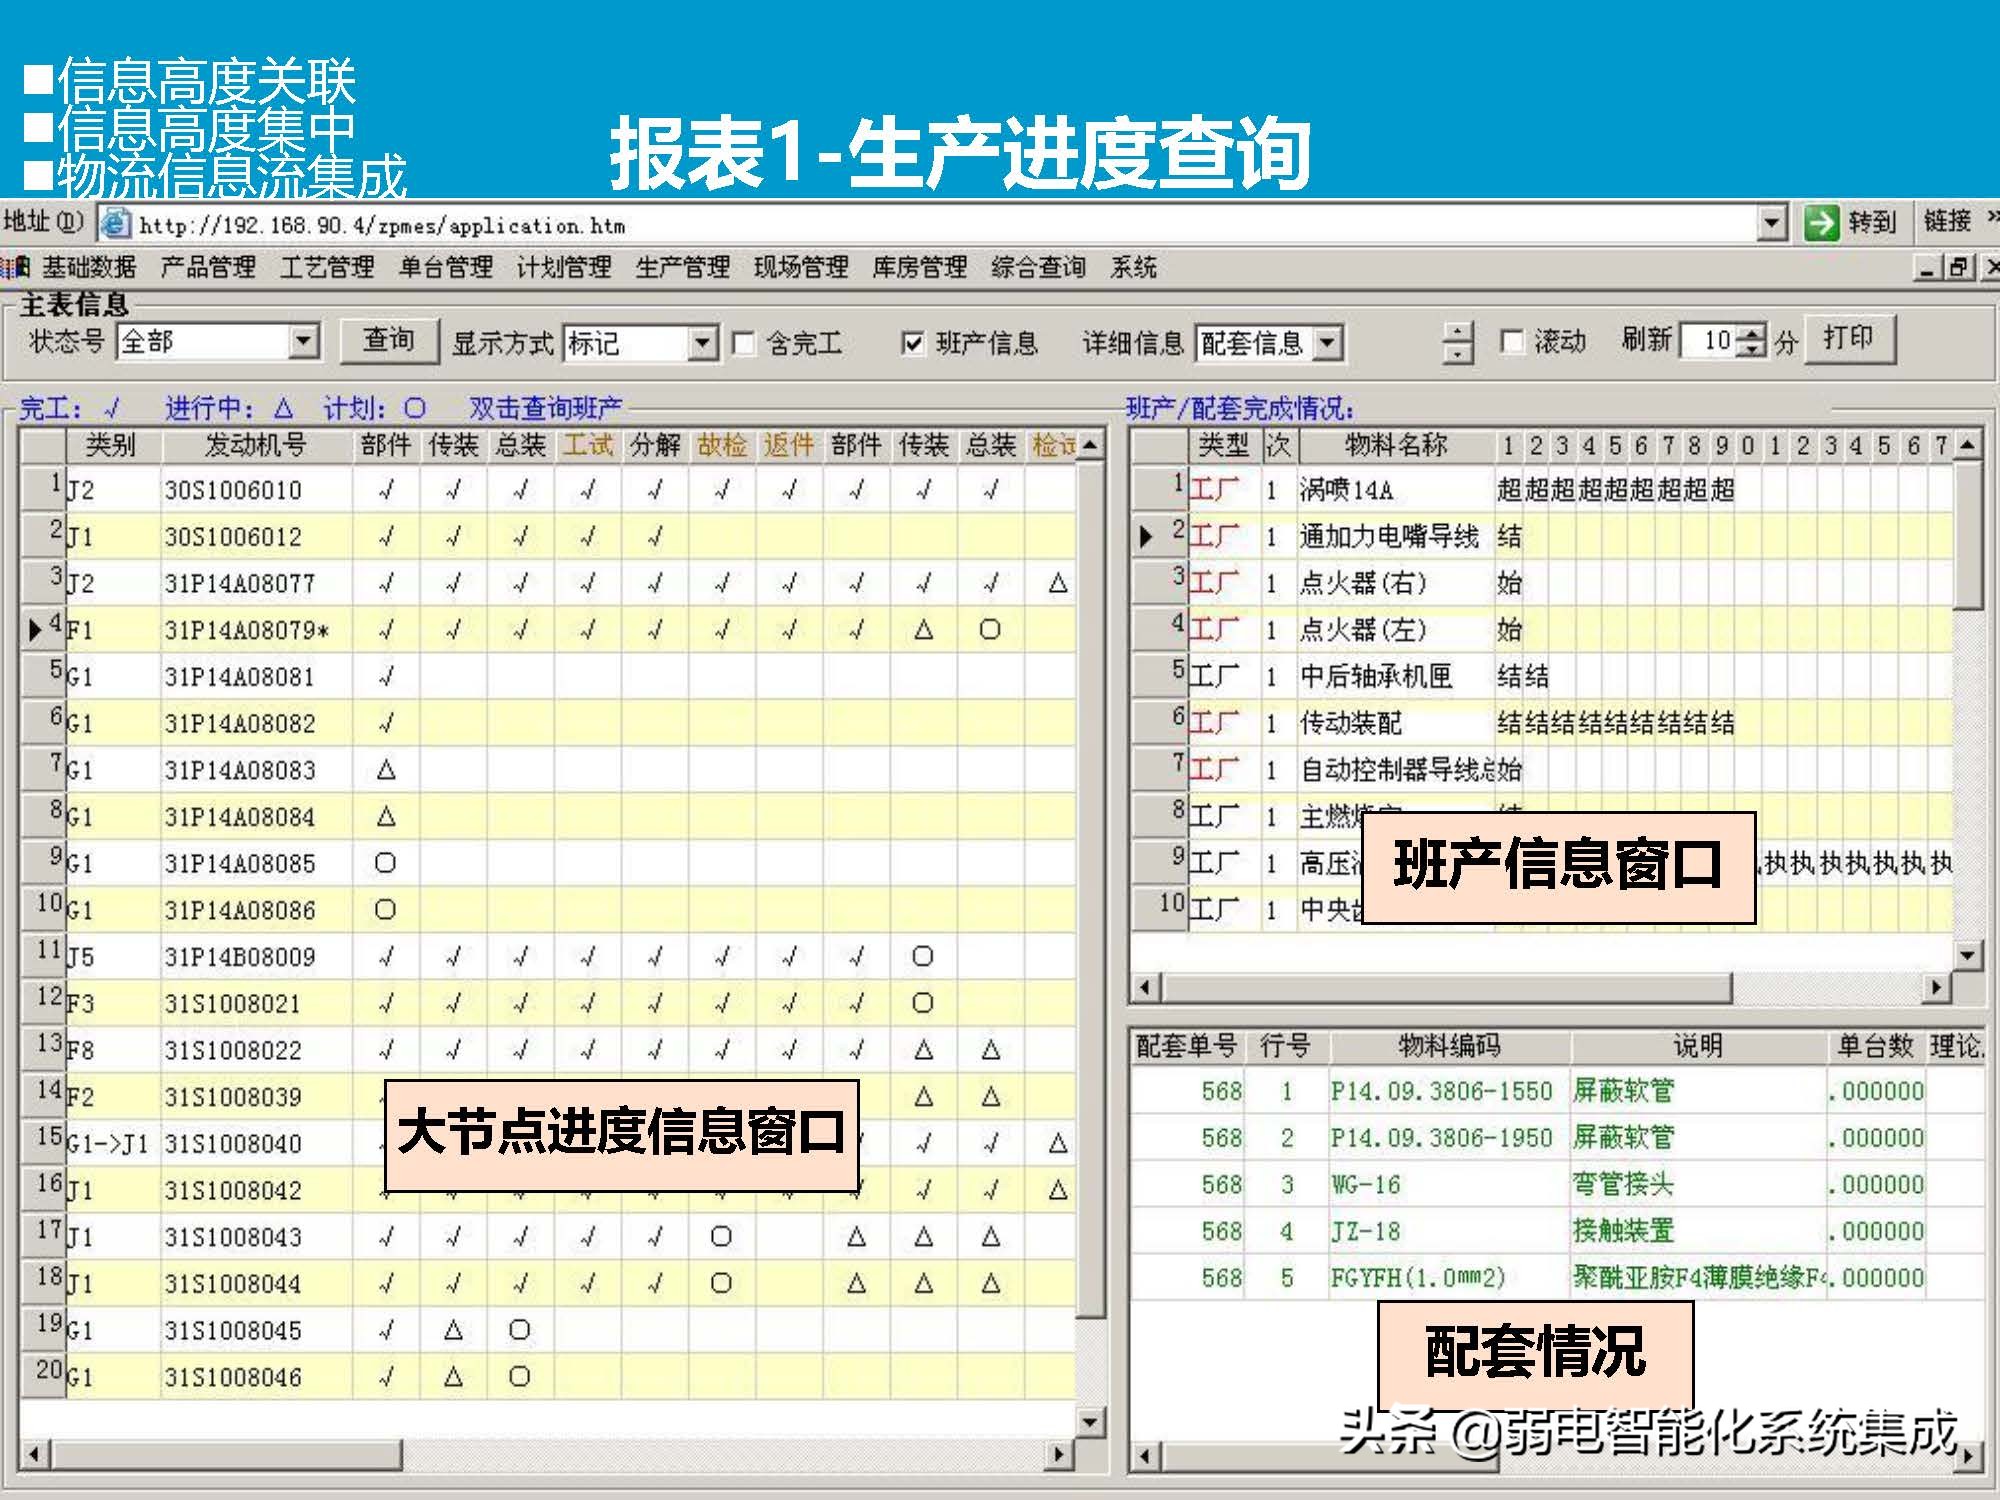Open the 库房管理 menu

920,267
